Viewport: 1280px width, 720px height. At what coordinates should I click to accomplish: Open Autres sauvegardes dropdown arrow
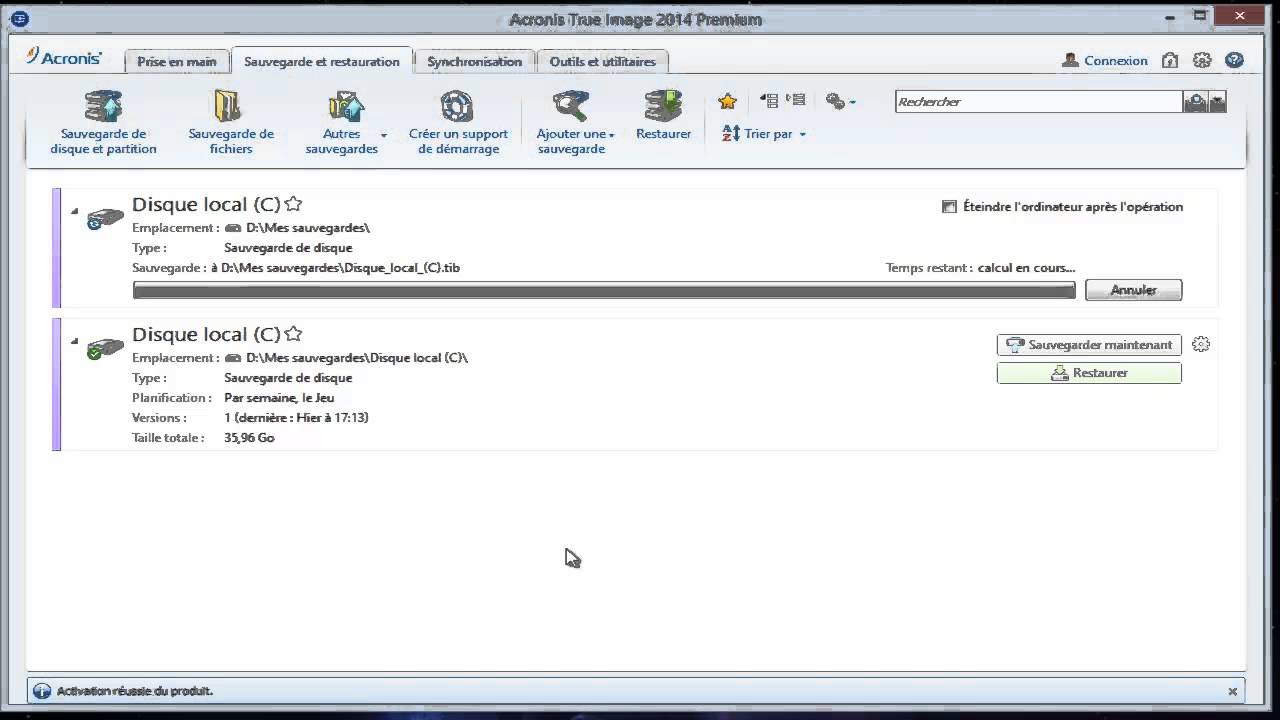[383, 135]
